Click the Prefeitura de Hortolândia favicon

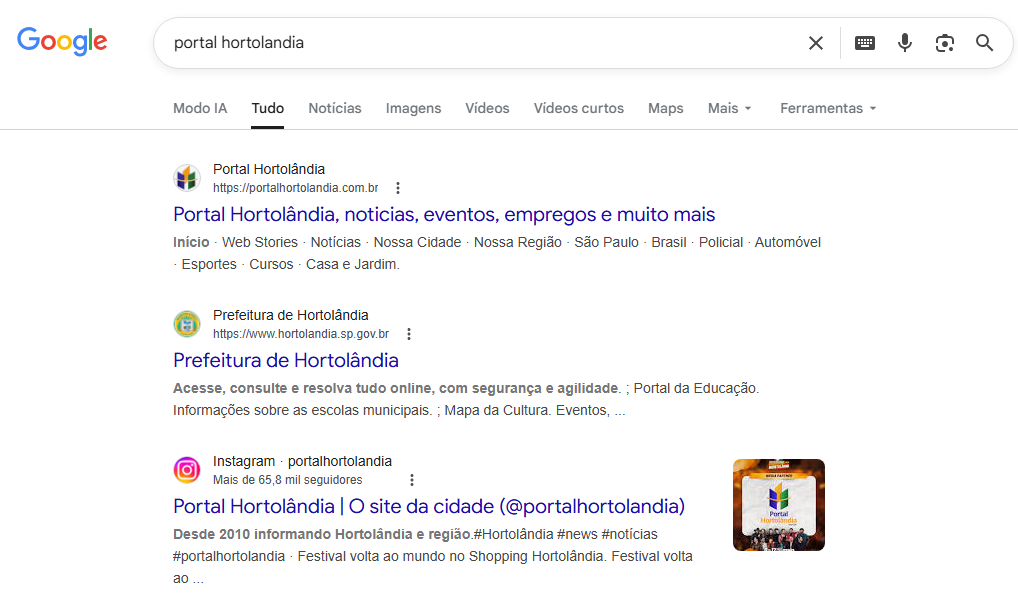tap(186, 323)
